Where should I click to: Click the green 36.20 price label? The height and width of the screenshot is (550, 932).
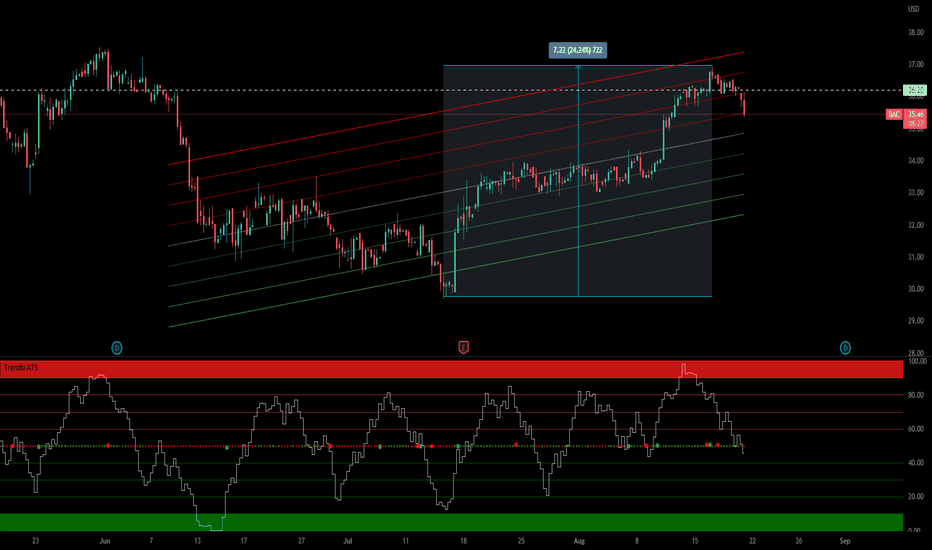coord(915,90)
